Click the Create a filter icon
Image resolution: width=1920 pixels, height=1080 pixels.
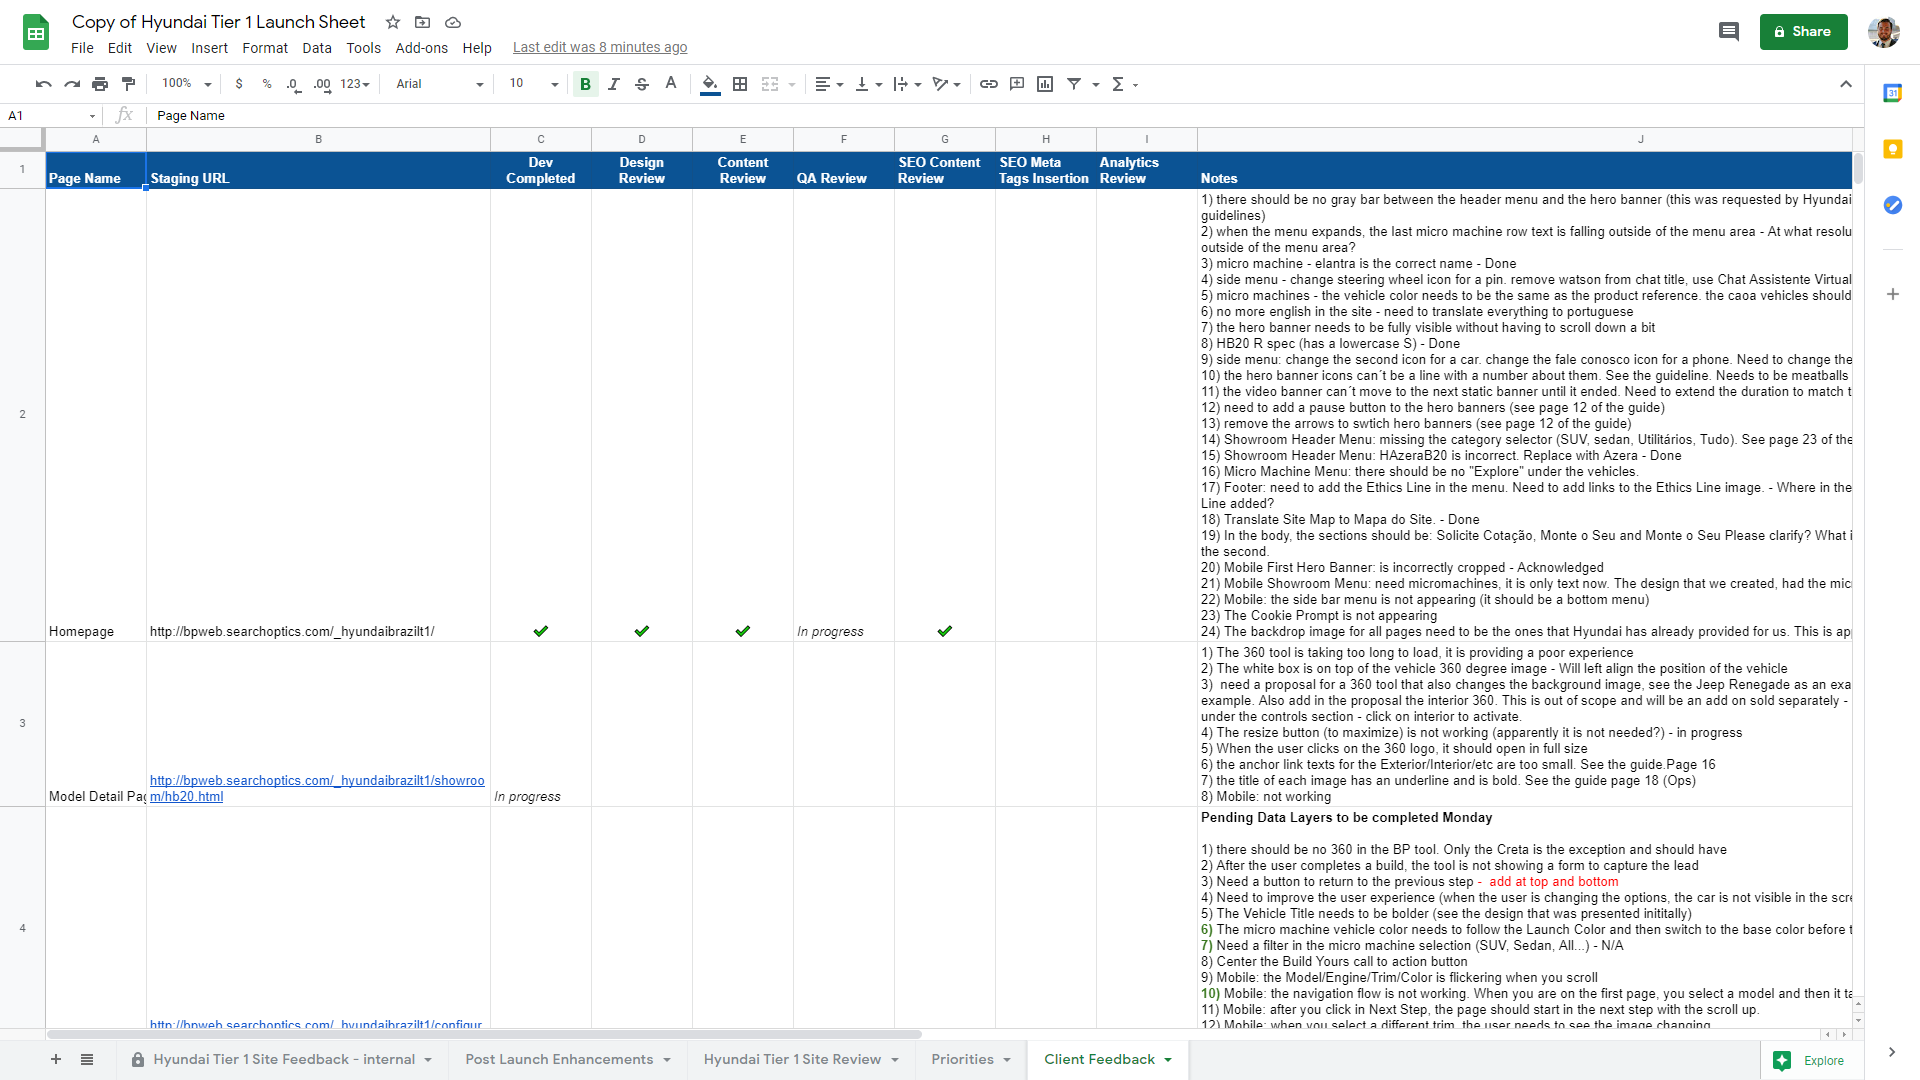[1074, 84]
